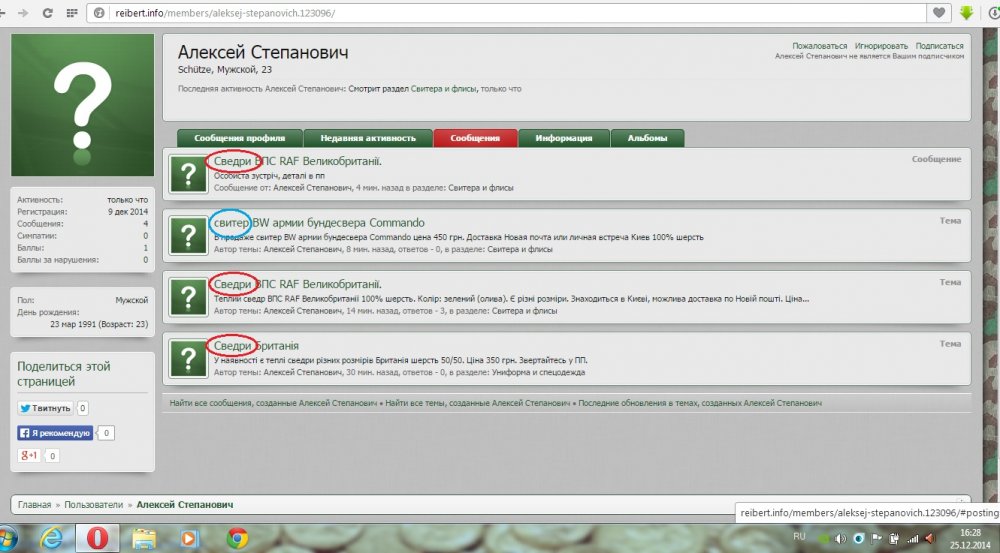Open the File Explorer folder taskbar icon
The width and height of the screenshot is (1000, 553).
tap(144, 538)
